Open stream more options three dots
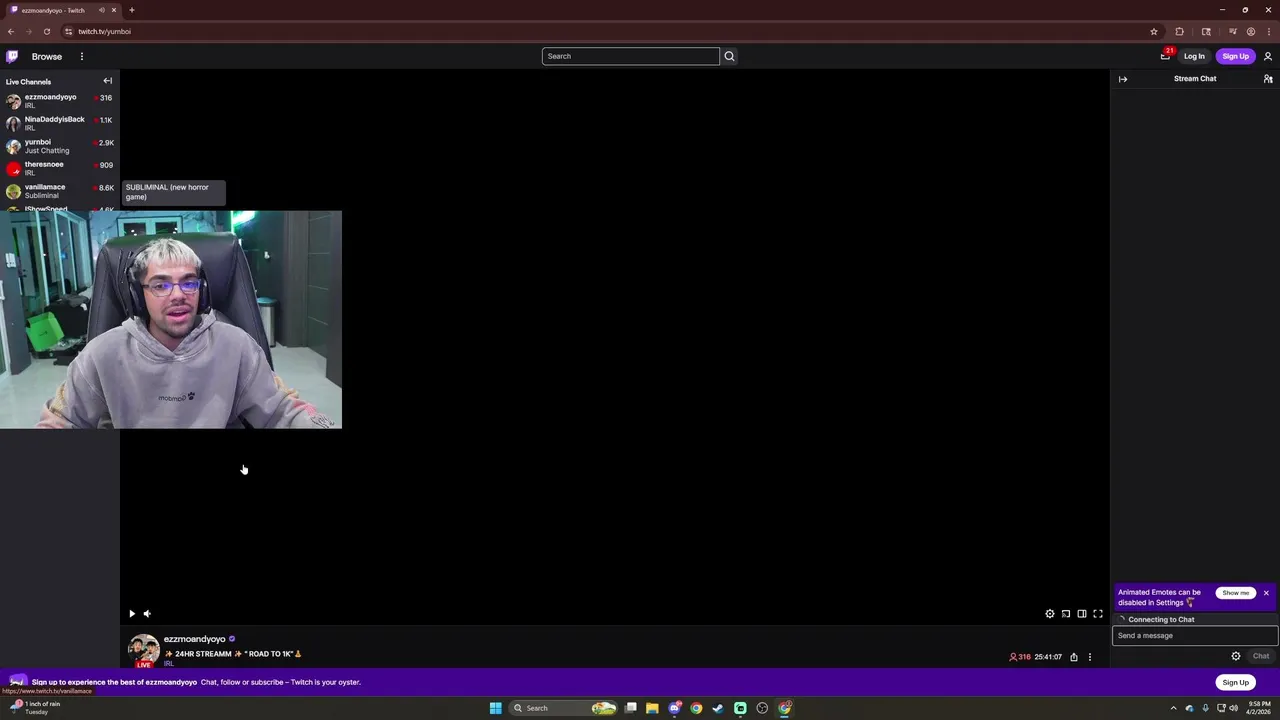This screenshot has height=720, width=1280. (1090, 657)
